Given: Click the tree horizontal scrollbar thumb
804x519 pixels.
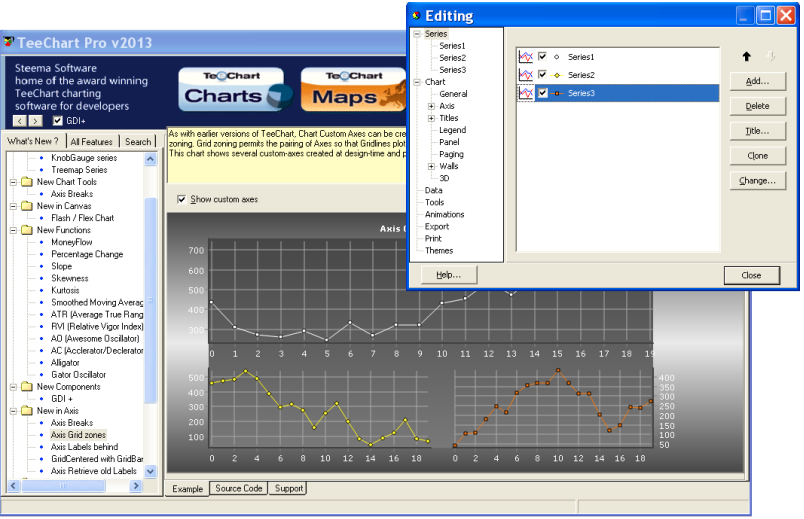Looking at the screenshot, I should point(63,485).
